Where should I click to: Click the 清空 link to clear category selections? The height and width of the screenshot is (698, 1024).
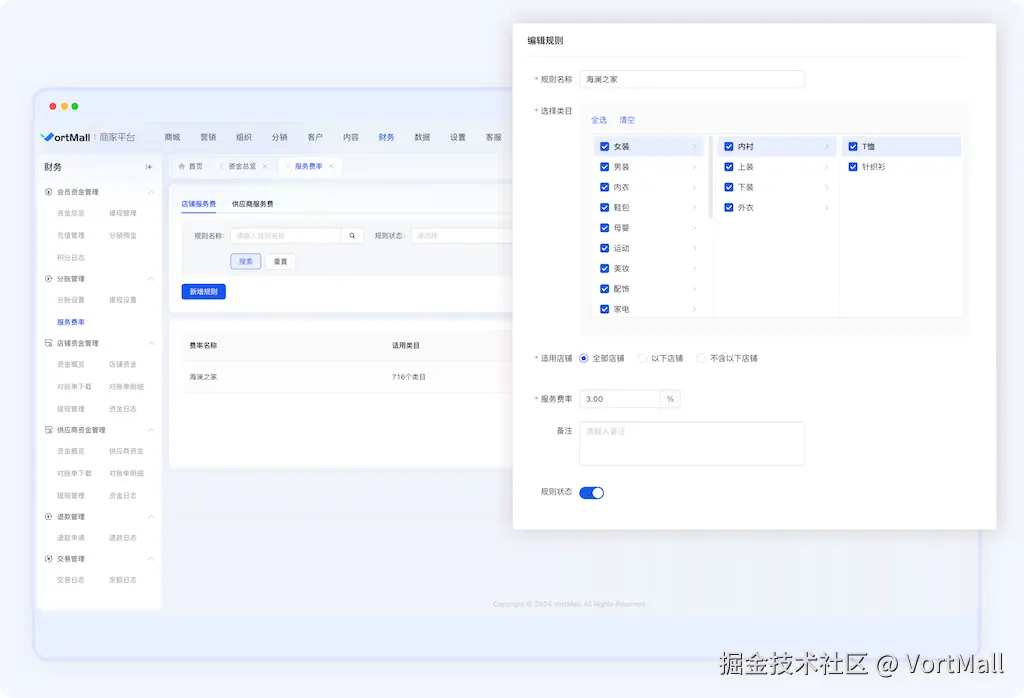(627, 120)
